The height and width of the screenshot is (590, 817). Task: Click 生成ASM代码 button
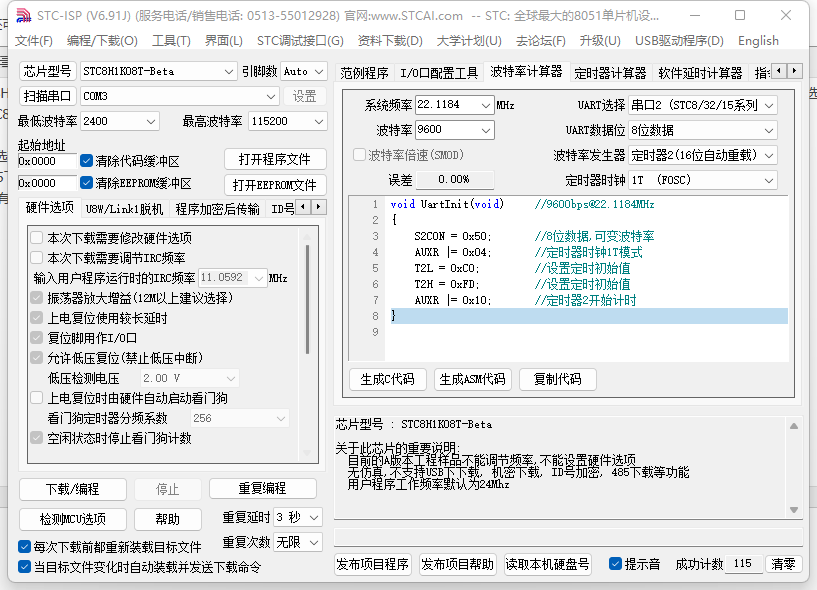click(472, 379)
